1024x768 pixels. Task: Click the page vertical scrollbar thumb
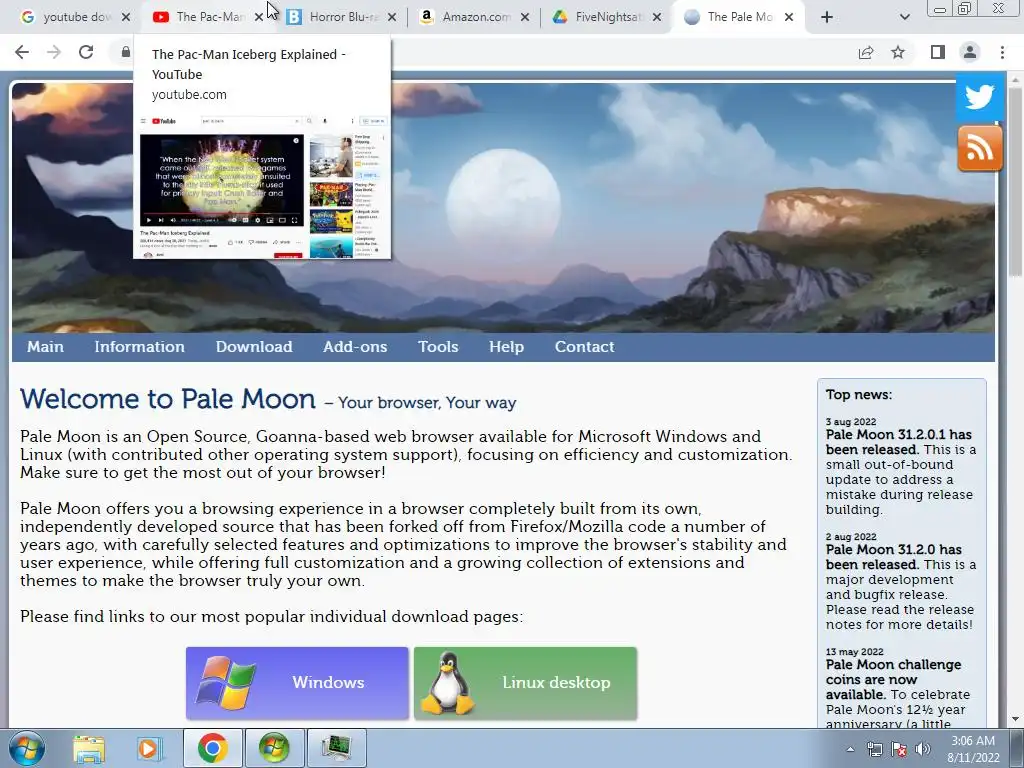tap(1015, 180)
